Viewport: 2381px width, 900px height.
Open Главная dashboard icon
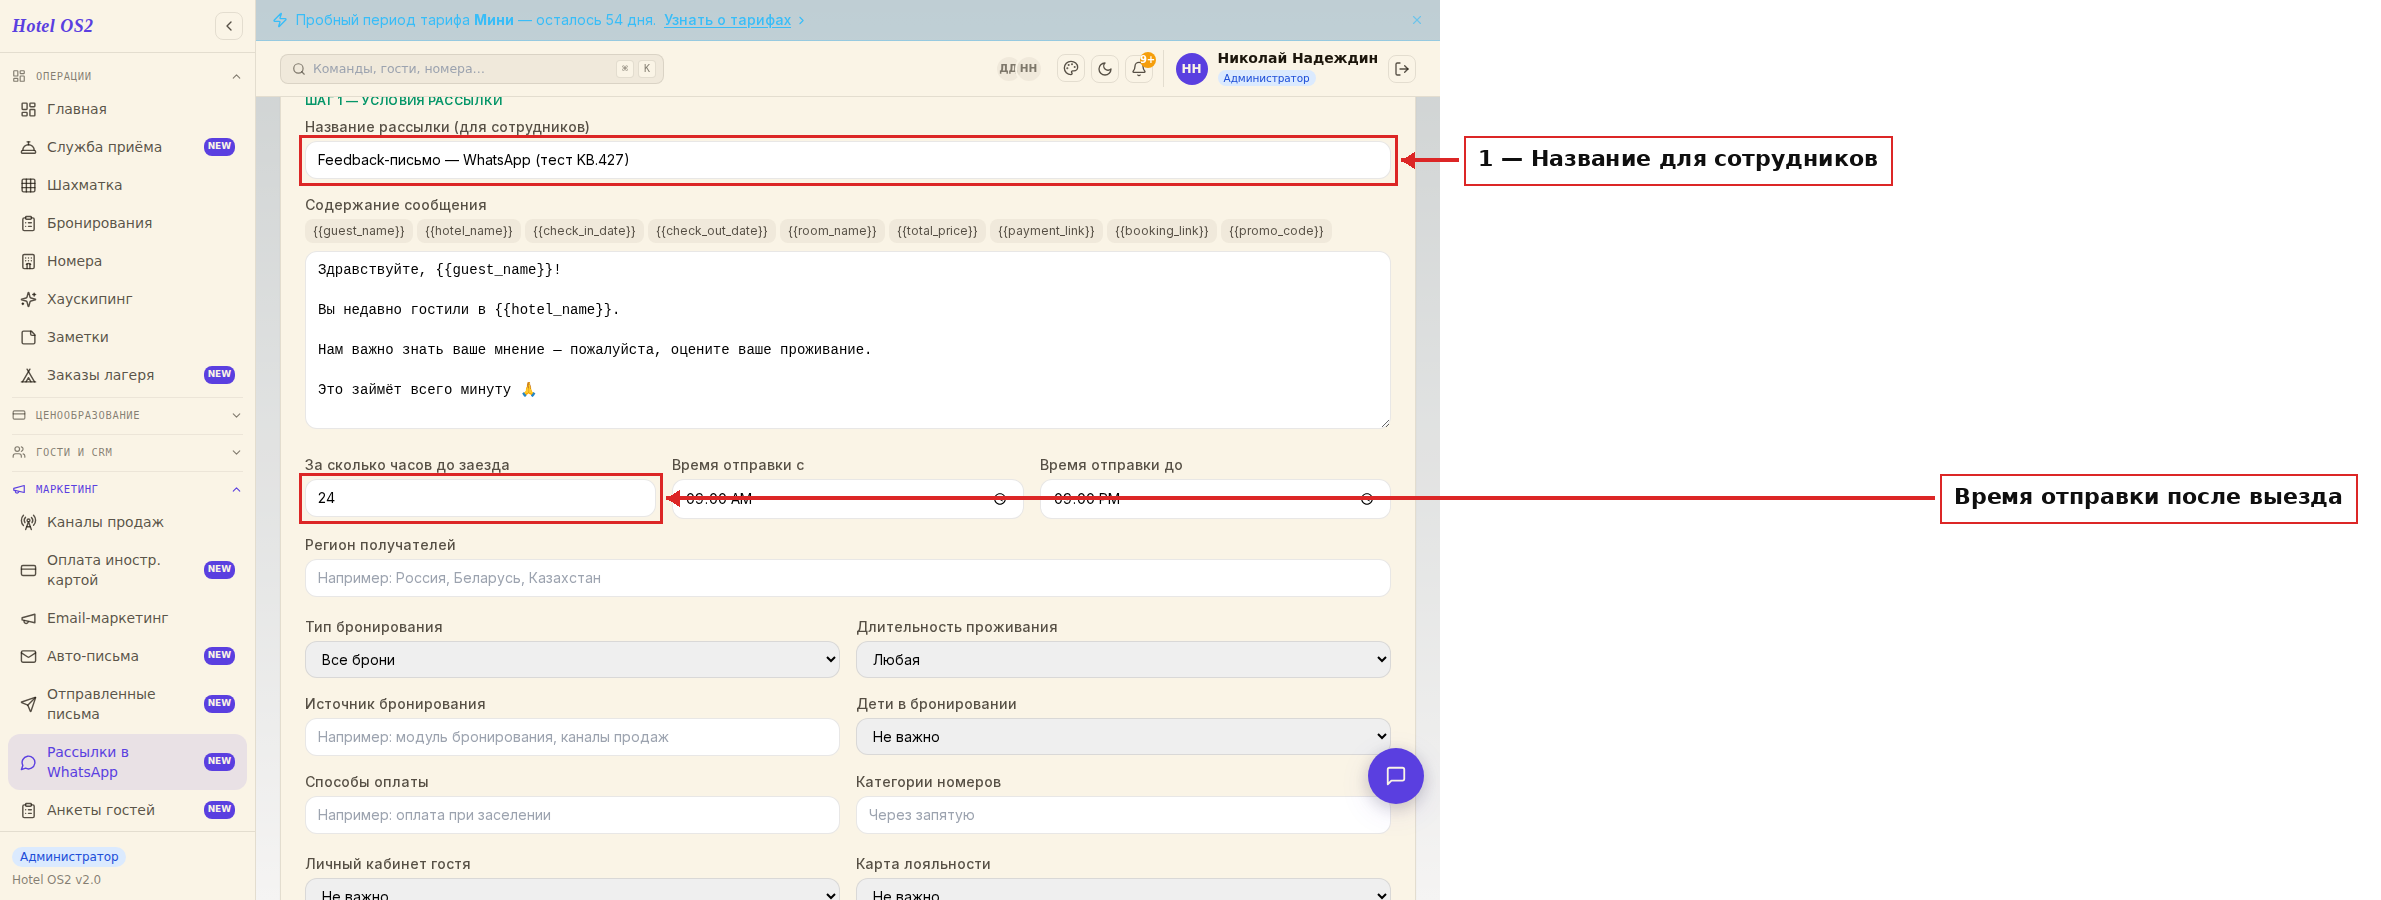(29, 109)
